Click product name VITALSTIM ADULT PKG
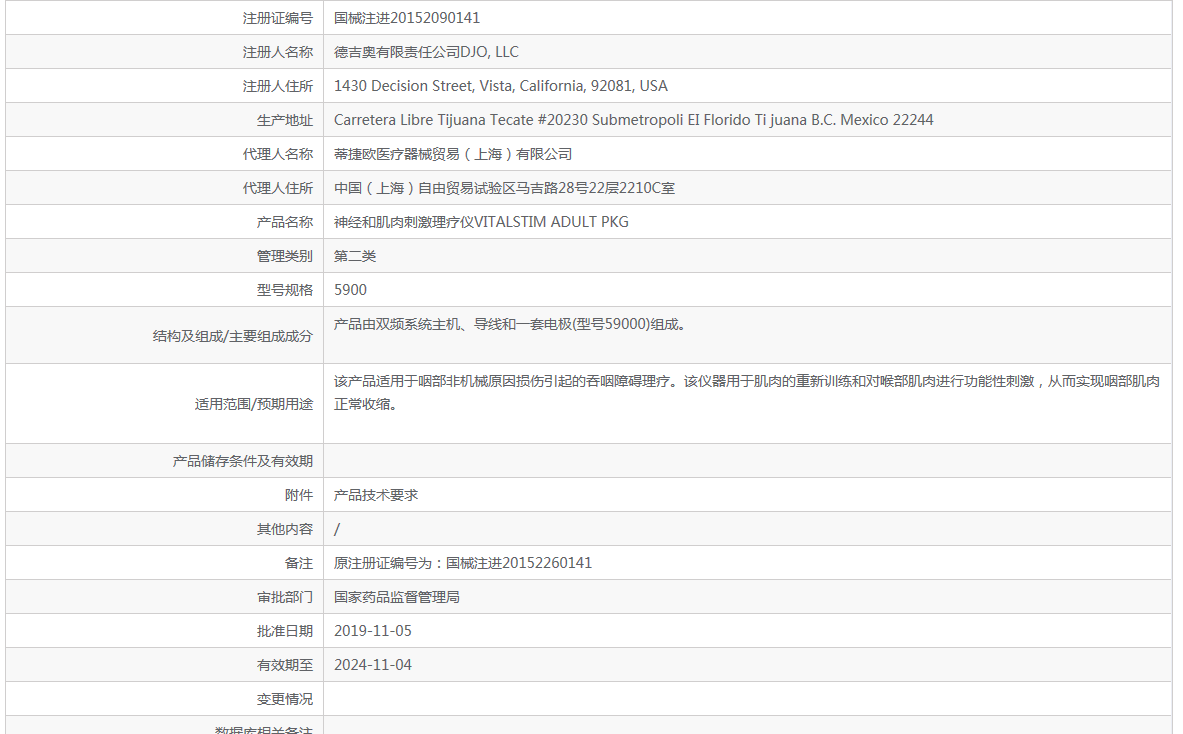 click(481, 221)
